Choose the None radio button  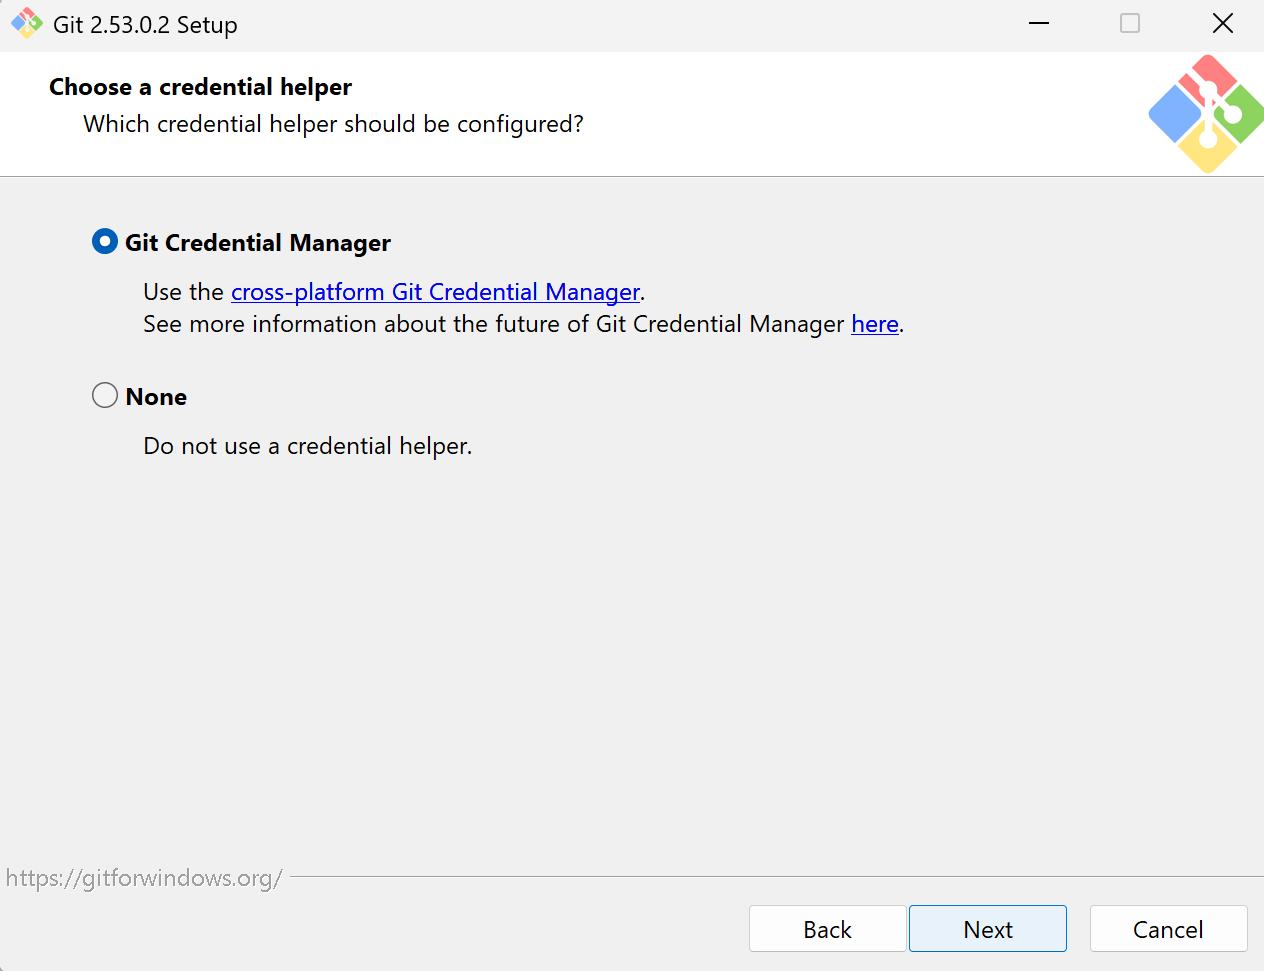pos(105,396)
